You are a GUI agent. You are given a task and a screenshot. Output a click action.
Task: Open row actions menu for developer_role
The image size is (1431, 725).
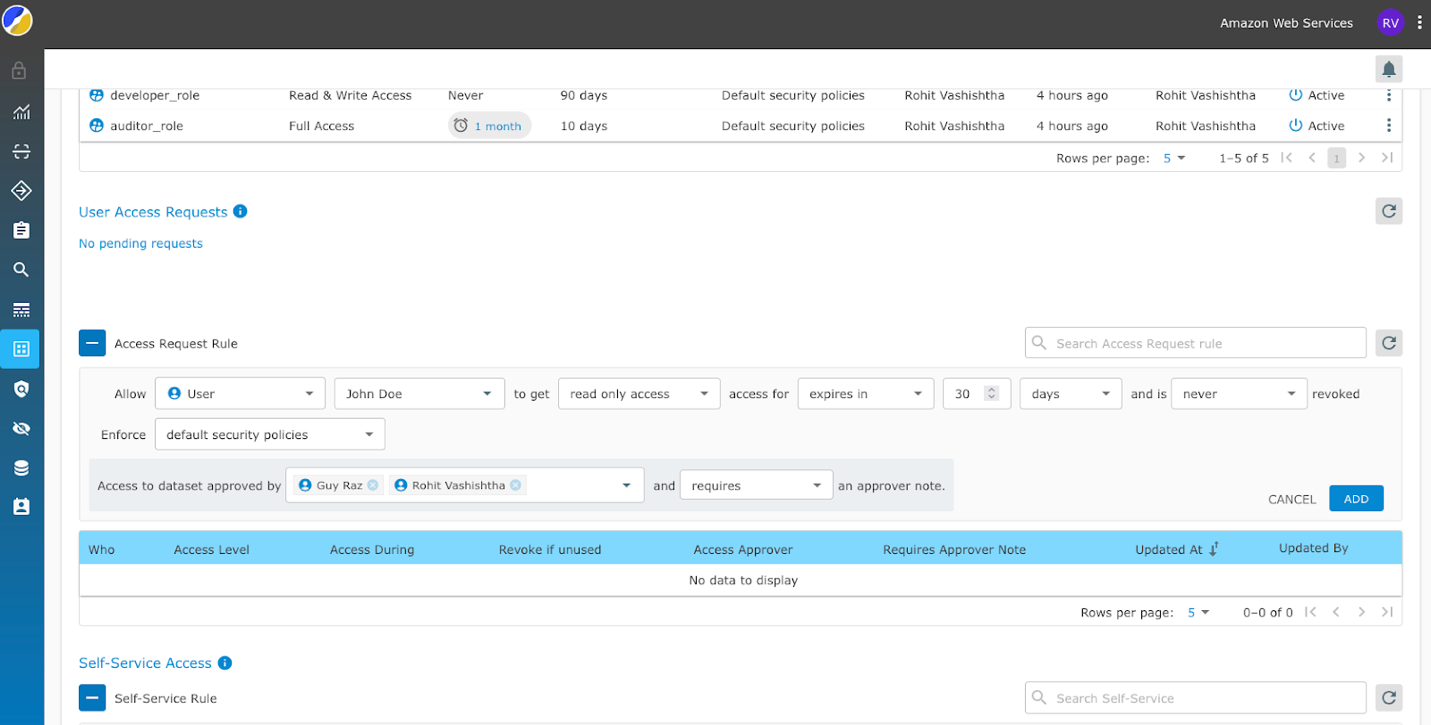coord(1388,95)
